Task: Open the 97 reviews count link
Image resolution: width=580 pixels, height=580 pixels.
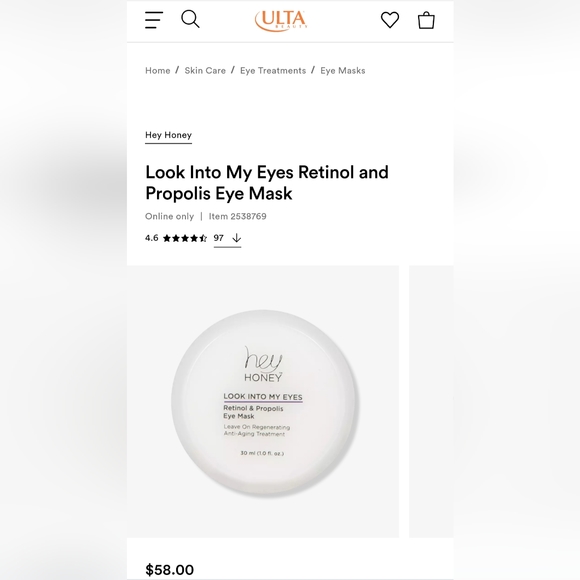Action: pos(219,238)
